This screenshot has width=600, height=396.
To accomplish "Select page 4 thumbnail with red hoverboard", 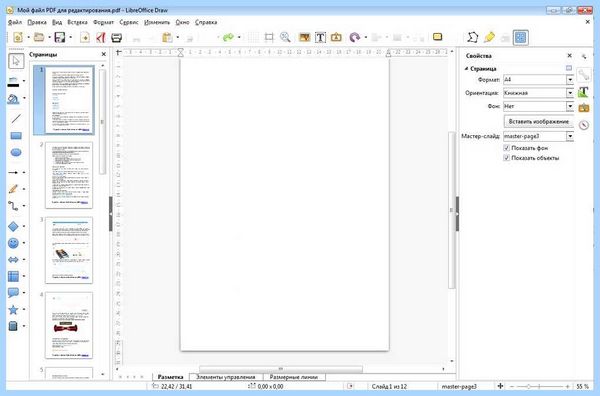I will point(69,325).
